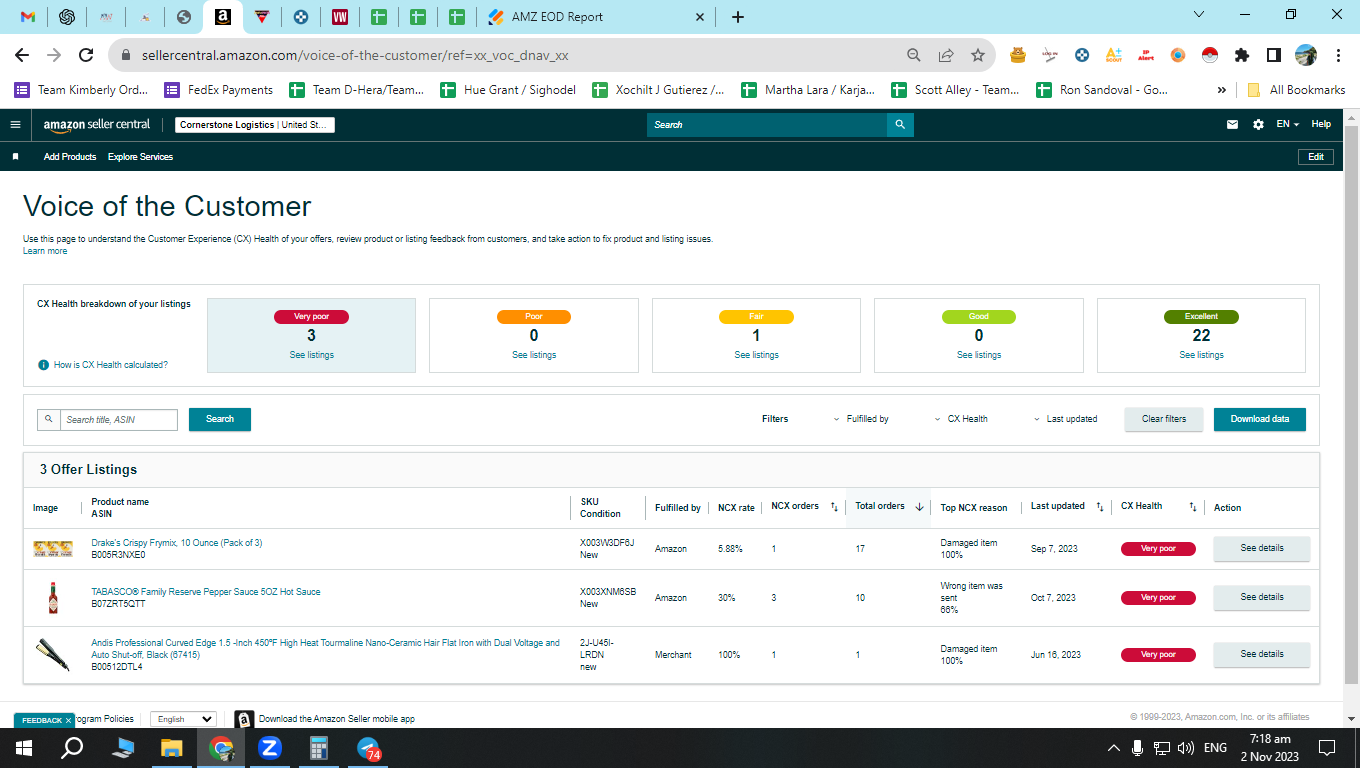
Task: Click the TABASCO sauce product thumbnail
Action: coord(53,598)
